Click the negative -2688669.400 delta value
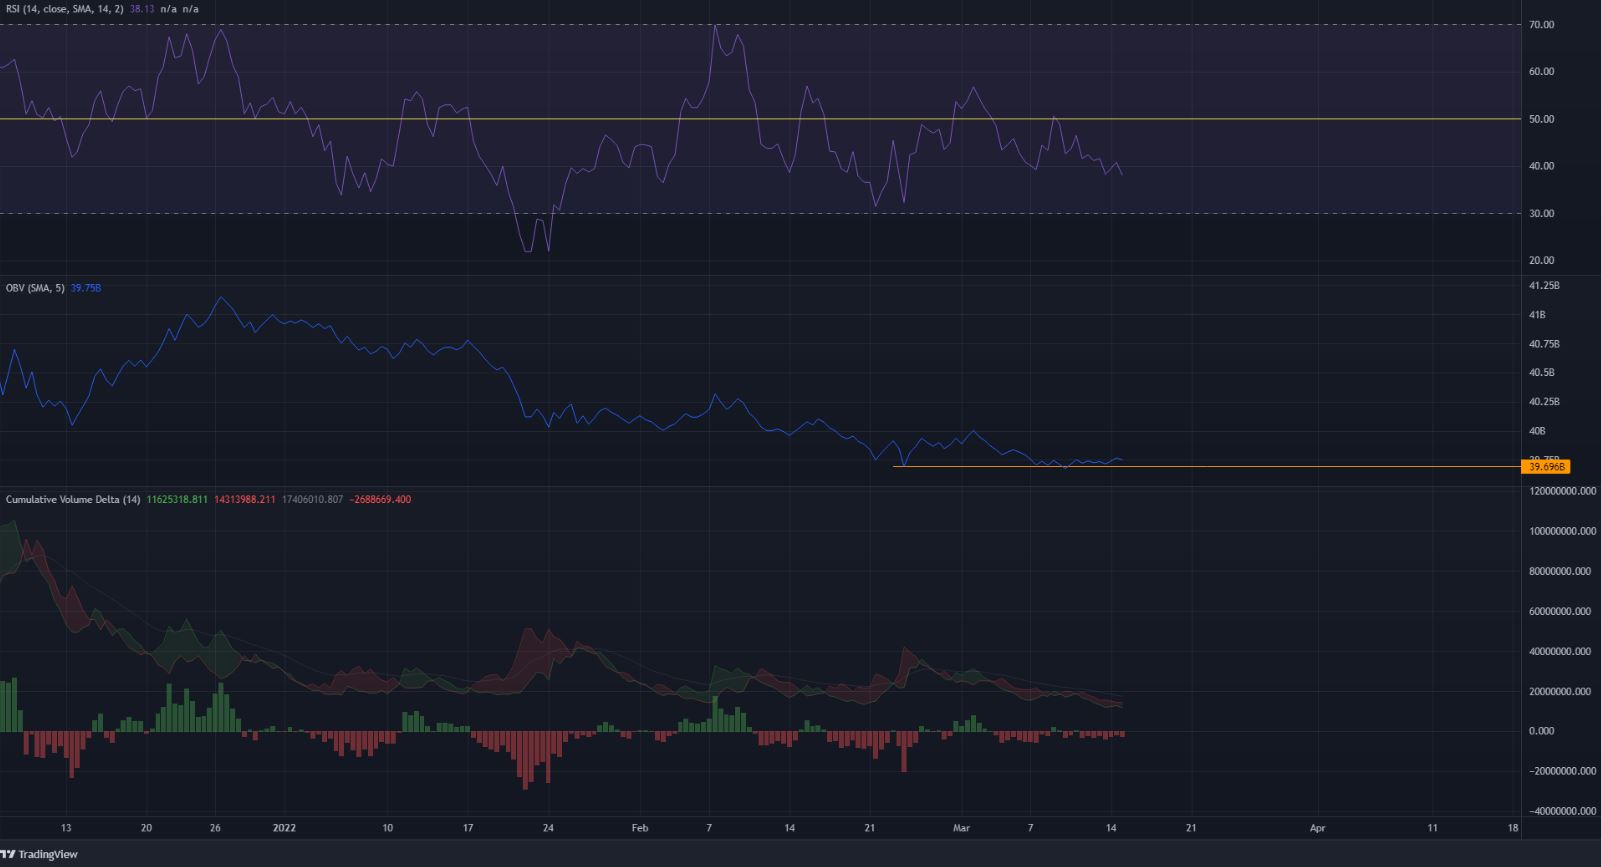 pyautogui.click(x=381, y=499)
